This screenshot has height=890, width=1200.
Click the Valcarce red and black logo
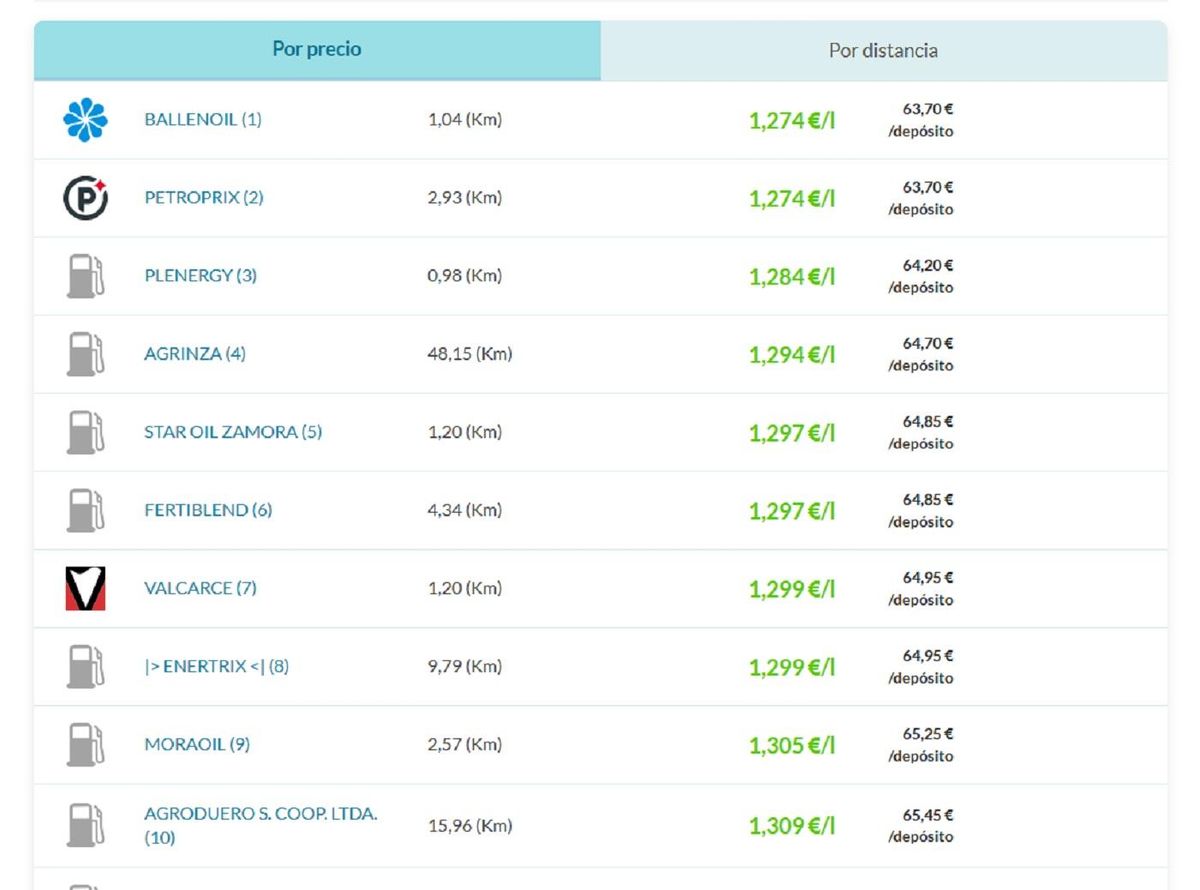click(x=85, y=588)
